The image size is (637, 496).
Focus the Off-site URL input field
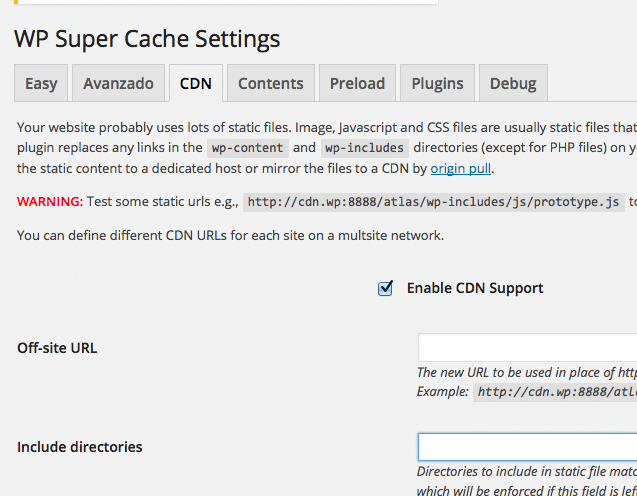click(x=527, y=348)
